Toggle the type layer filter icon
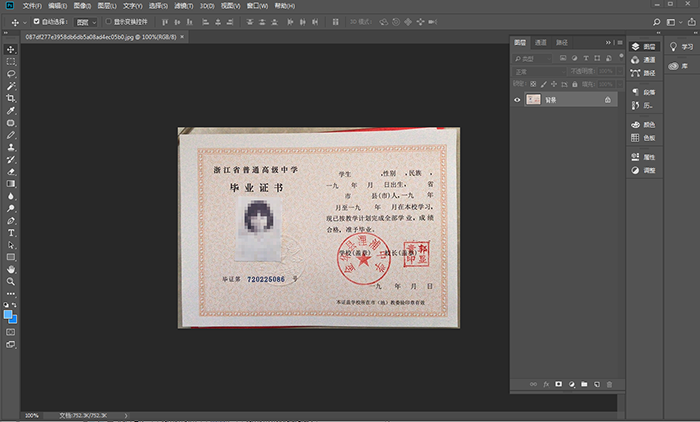The width and height of the screenshot is (700, 422). (x=586, y=58)
